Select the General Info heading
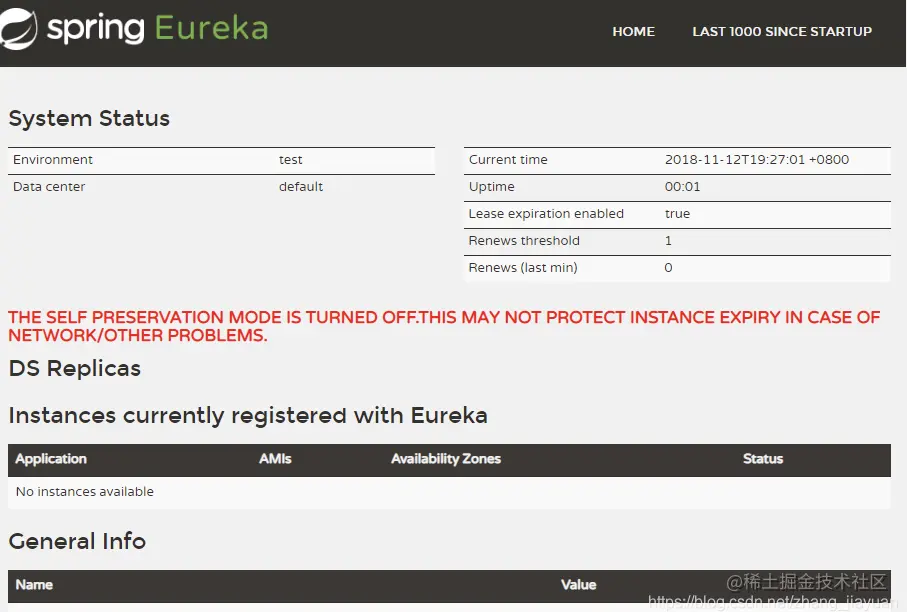 click(x=77, y=541)
